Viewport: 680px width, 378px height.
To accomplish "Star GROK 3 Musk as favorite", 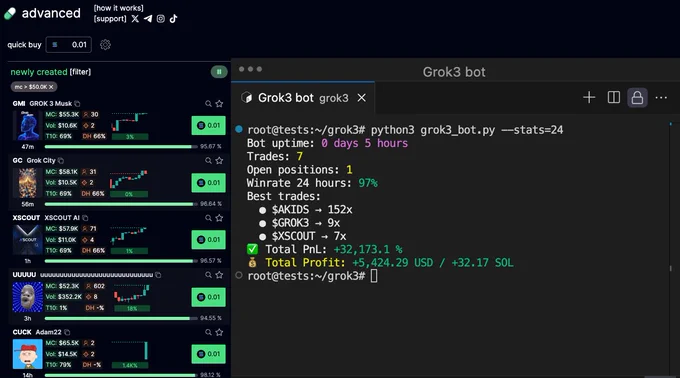I will [x=219, y=104].
